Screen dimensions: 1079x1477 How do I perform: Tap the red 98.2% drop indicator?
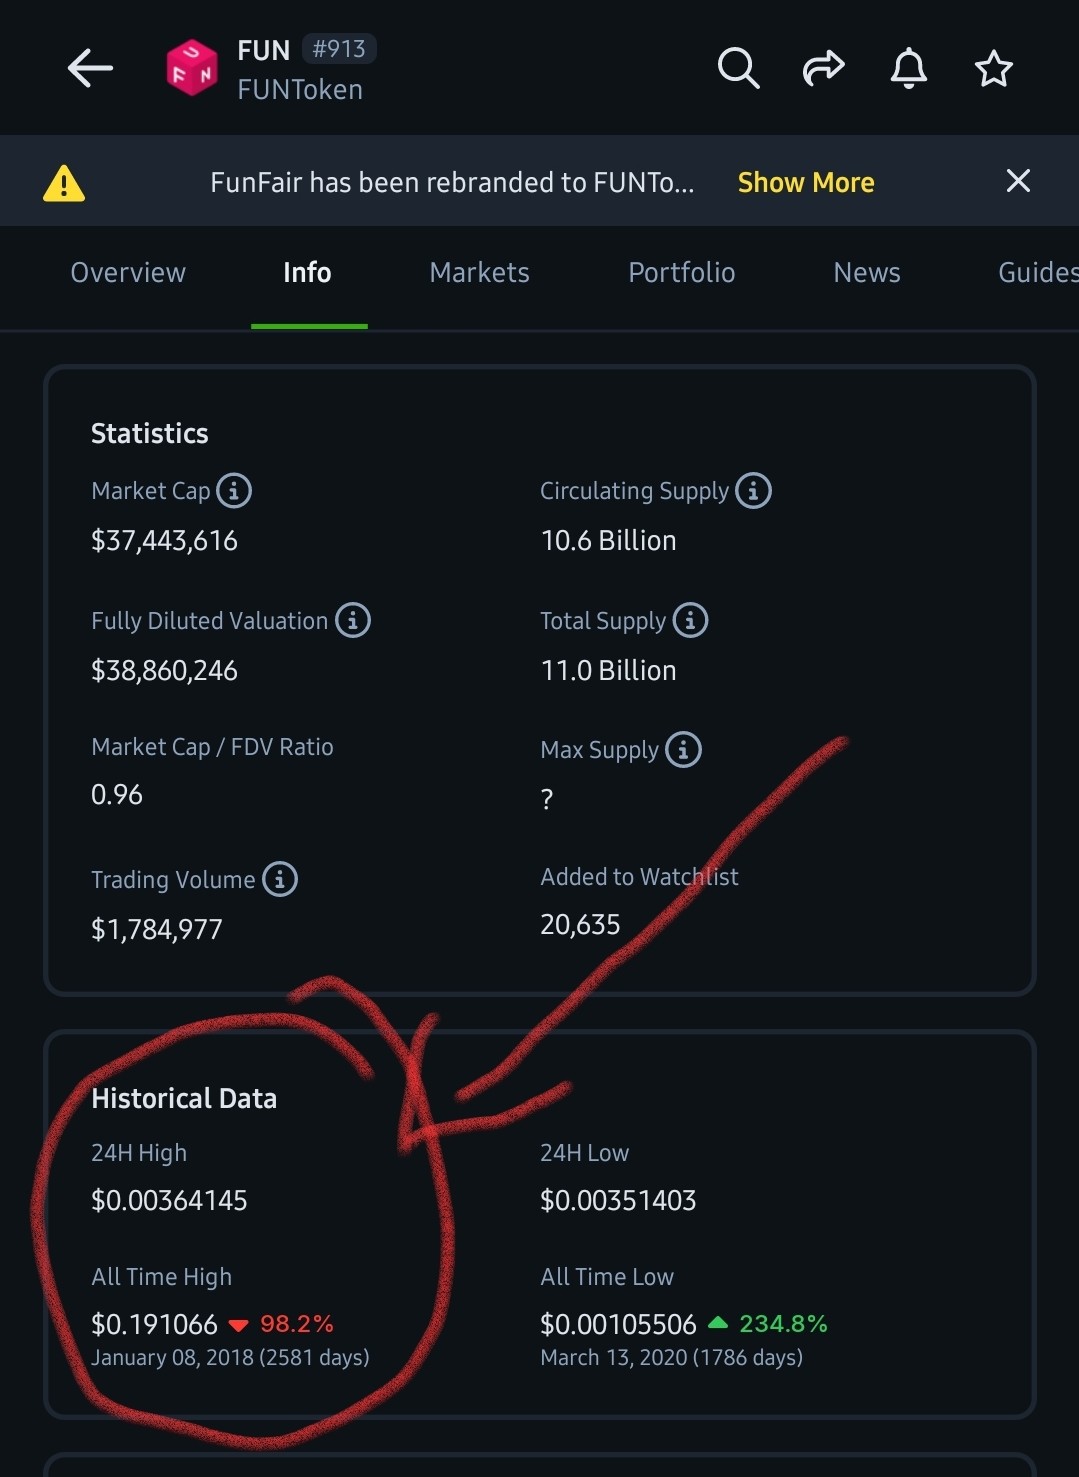[x=281, y=1324]
